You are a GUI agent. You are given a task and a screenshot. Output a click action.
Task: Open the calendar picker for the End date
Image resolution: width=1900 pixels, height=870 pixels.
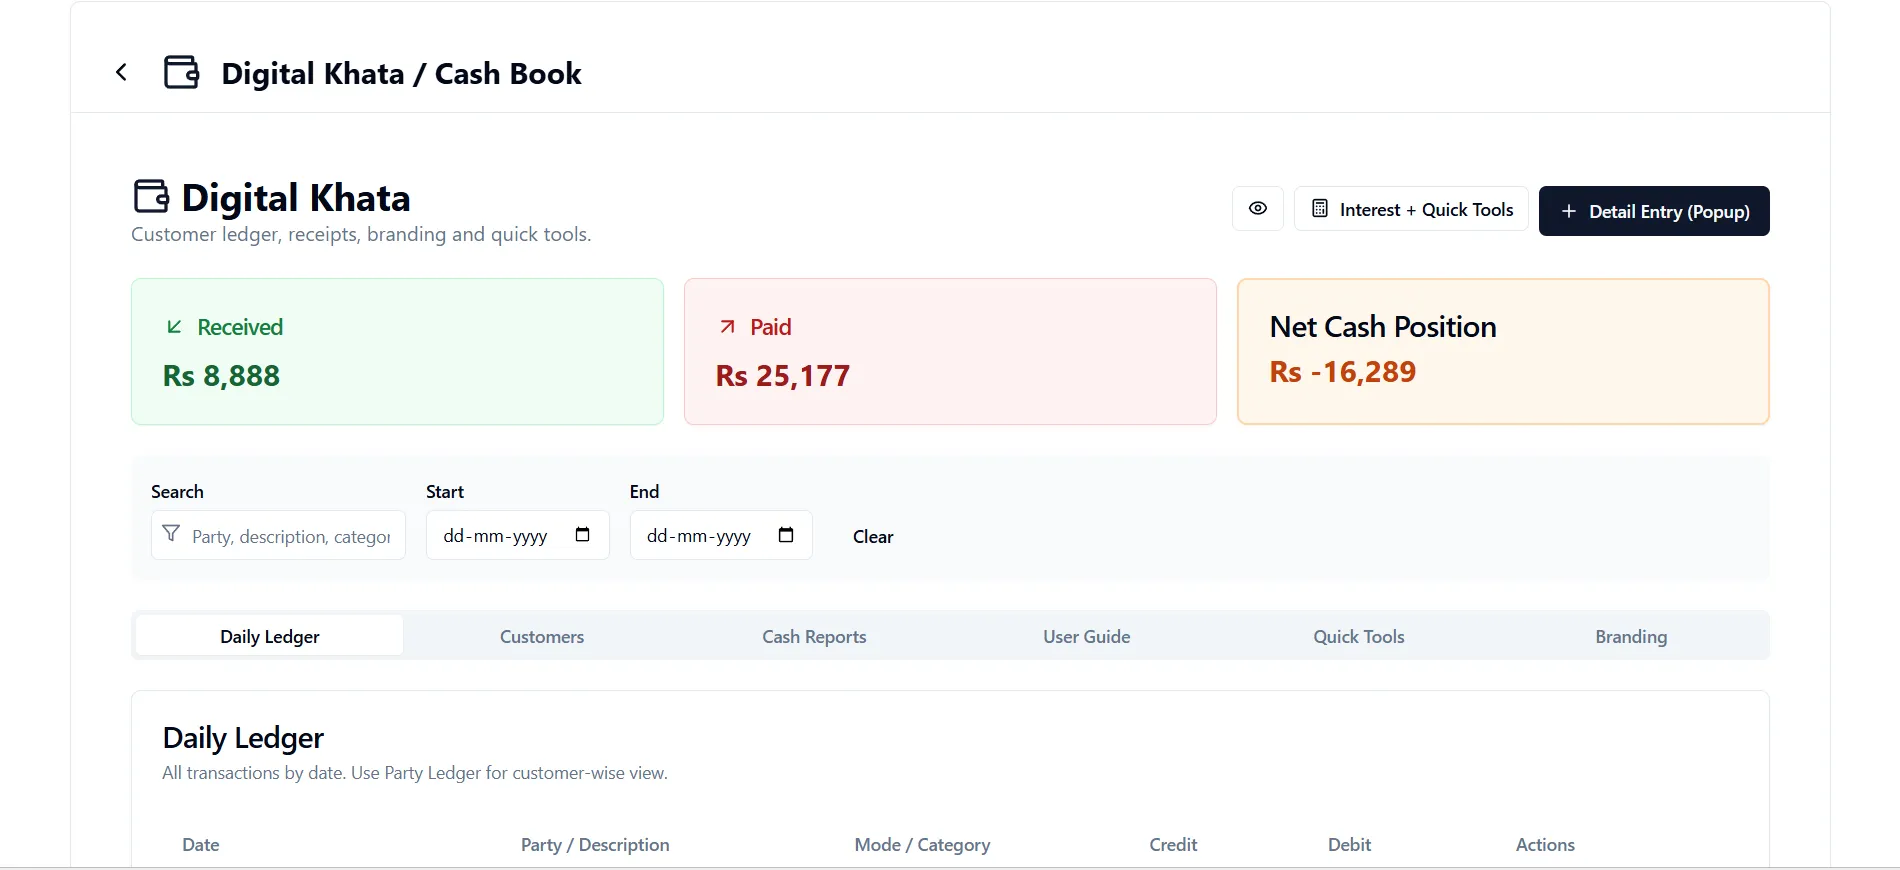coord(786,535)
